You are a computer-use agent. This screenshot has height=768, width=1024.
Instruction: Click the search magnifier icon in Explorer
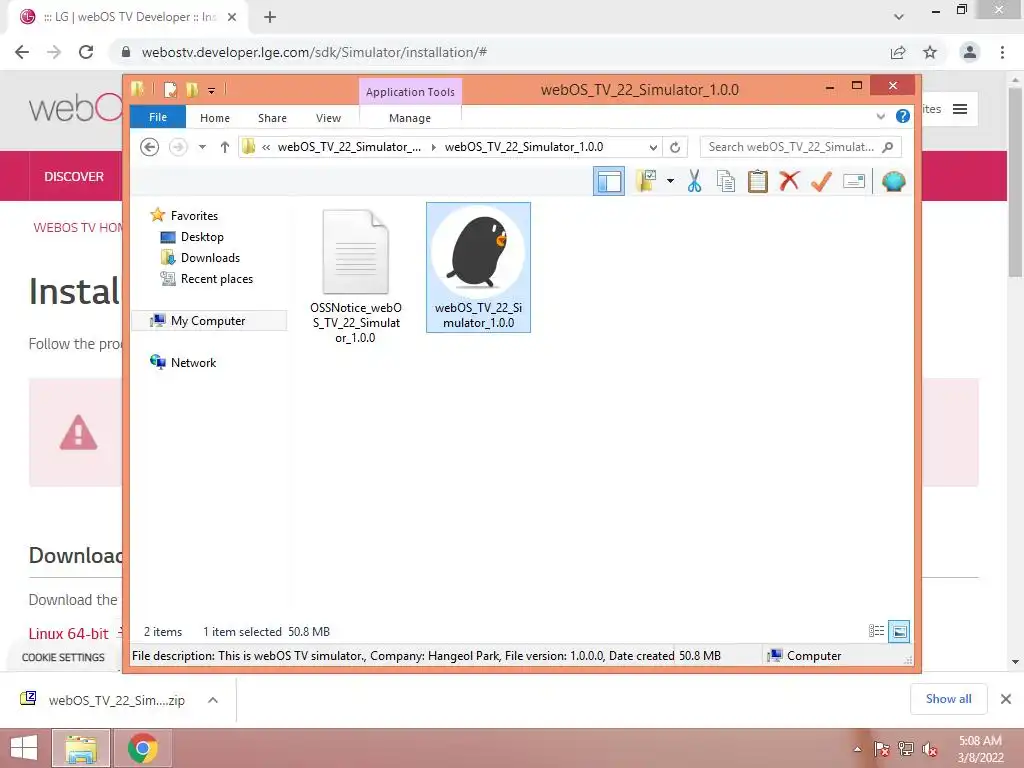[888, 147]
